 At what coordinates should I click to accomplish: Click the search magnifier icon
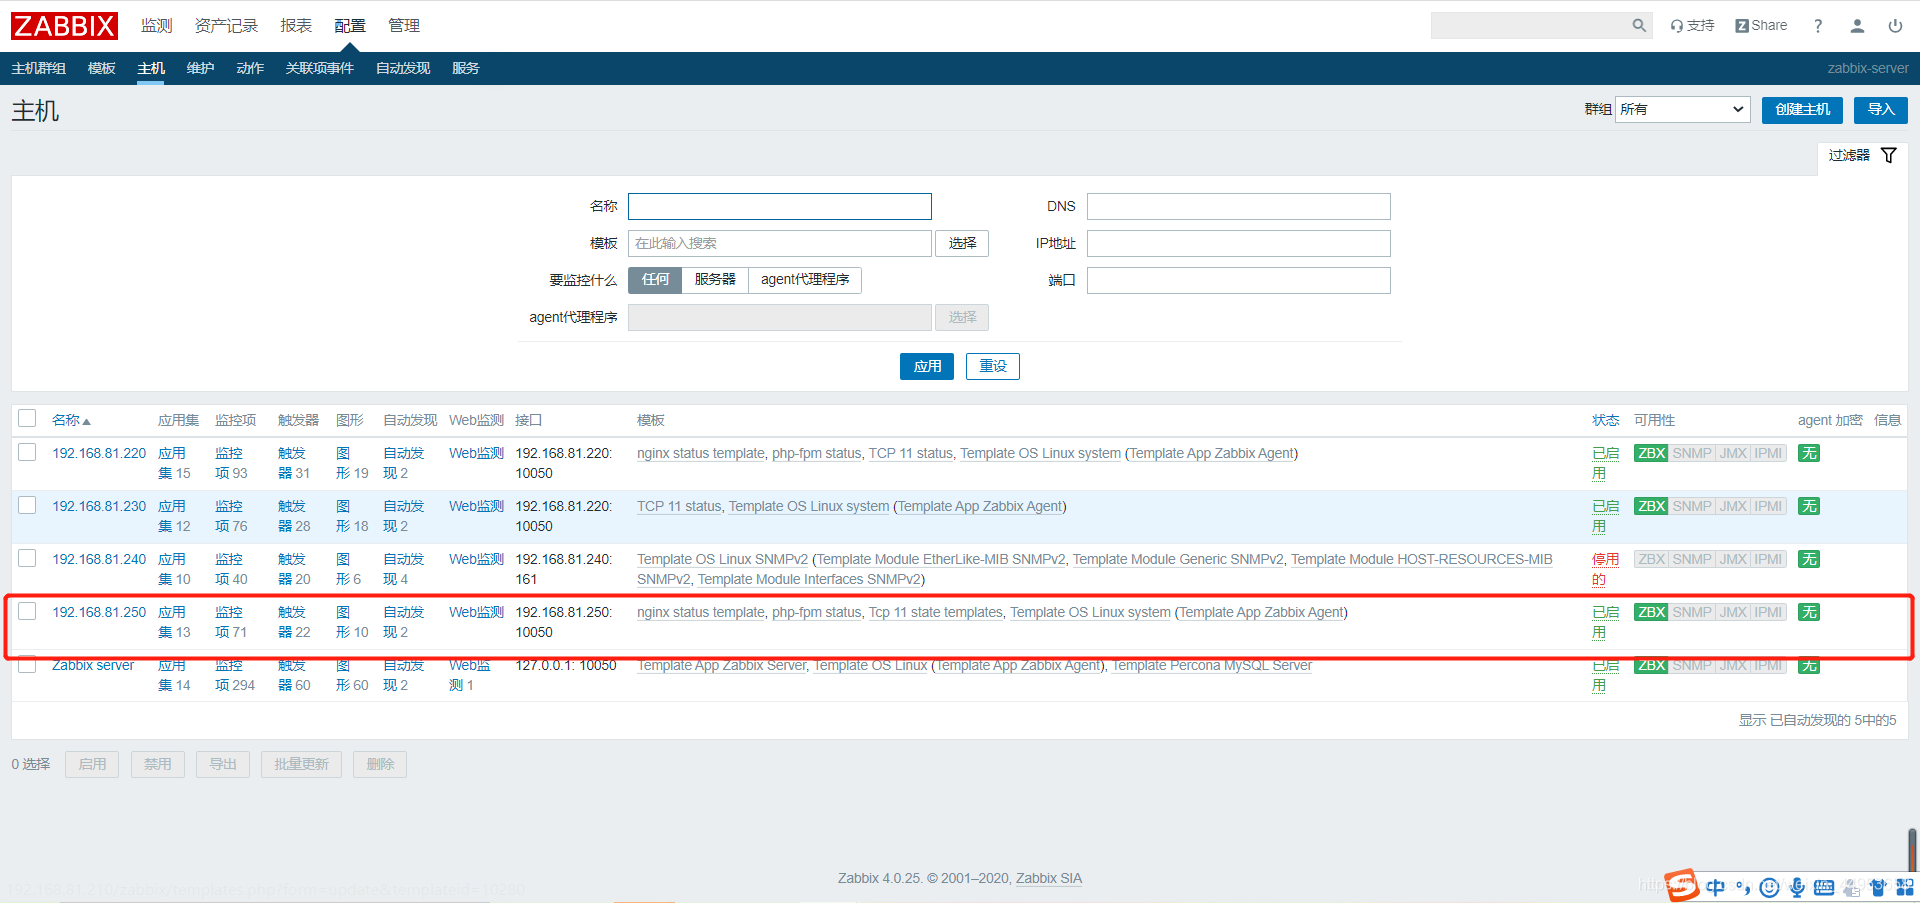(1639, 26)
